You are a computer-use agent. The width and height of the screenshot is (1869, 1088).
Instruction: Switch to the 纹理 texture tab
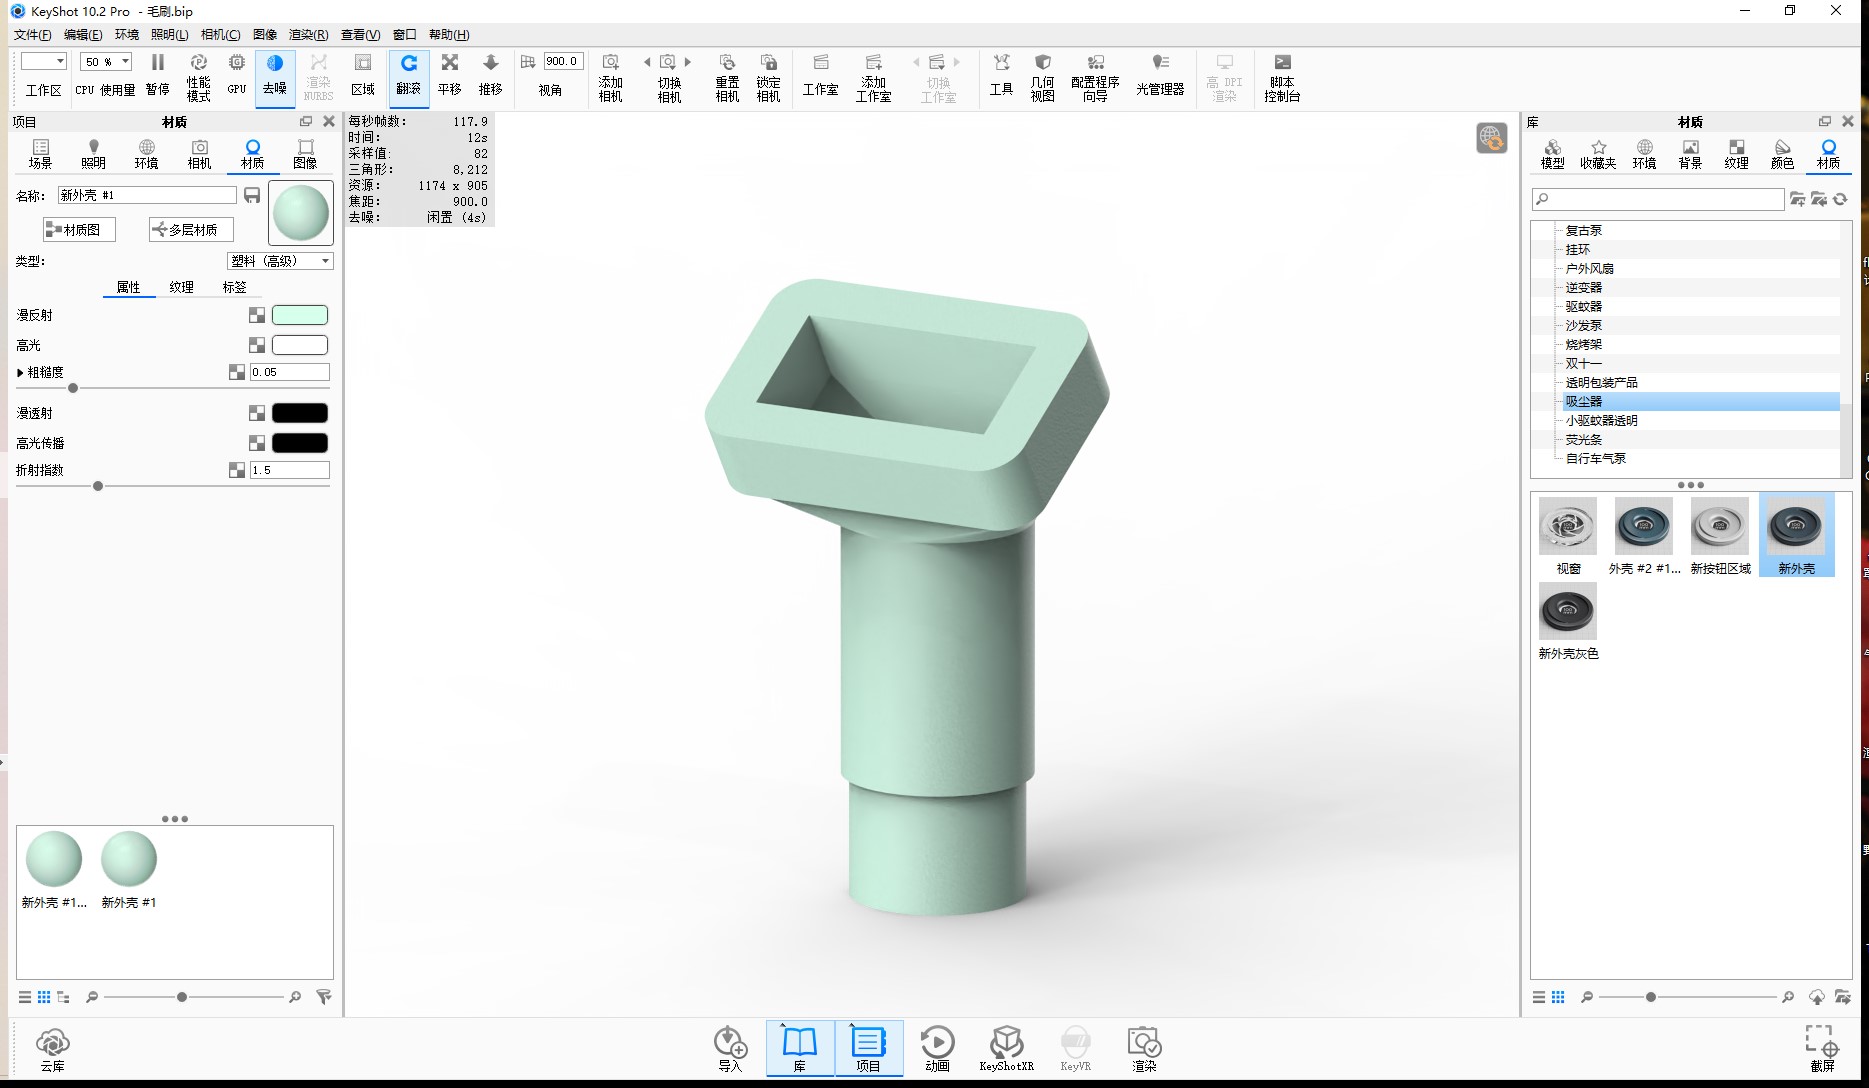click(x=181, y=287)
